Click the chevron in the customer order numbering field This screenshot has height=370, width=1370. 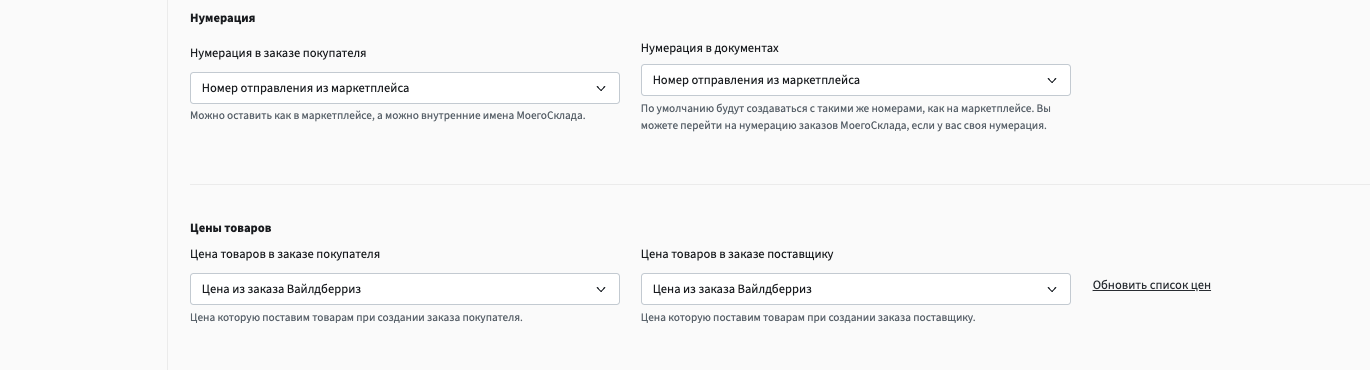(601, 88)
